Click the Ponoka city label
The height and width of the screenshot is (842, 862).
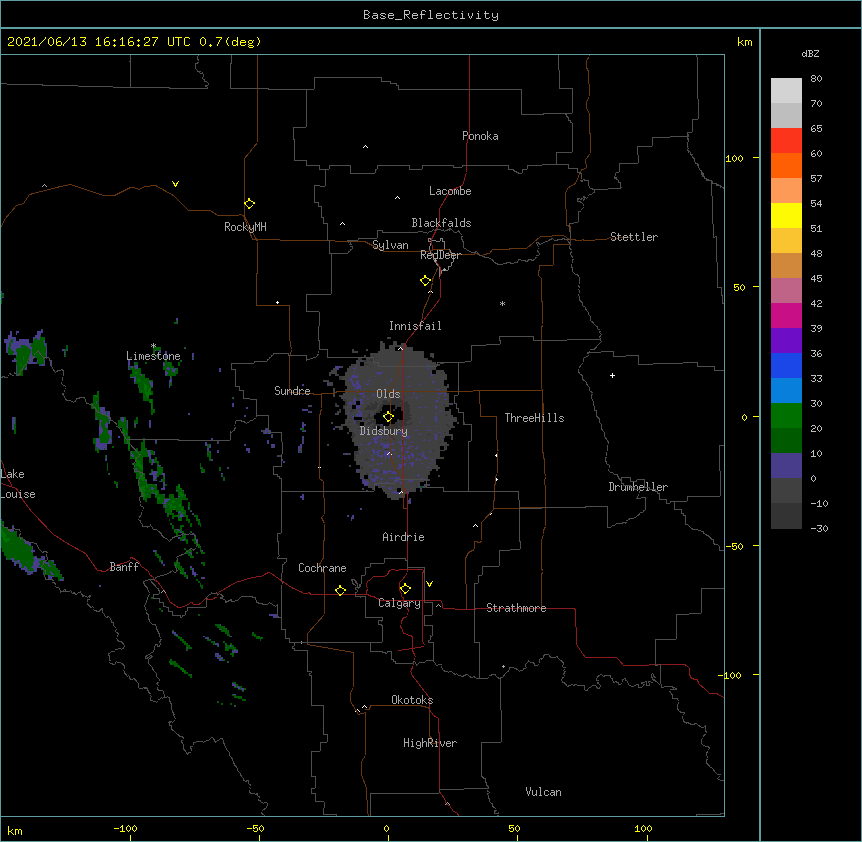tap(480, 136)
